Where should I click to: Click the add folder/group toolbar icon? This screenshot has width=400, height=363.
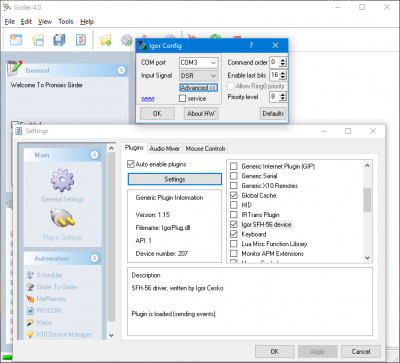[x=105, y=40]
